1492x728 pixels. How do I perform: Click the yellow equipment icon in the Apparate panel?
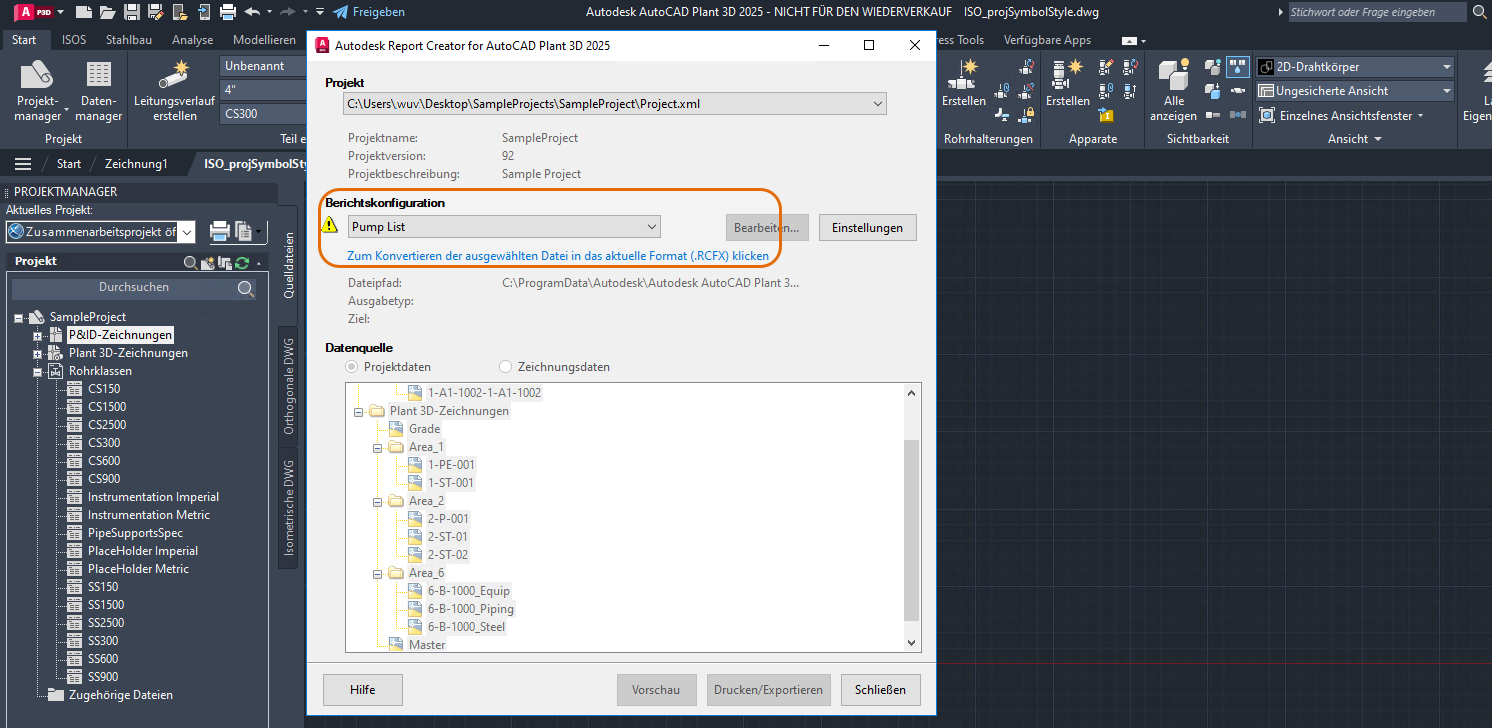(x=1106, y=115)
